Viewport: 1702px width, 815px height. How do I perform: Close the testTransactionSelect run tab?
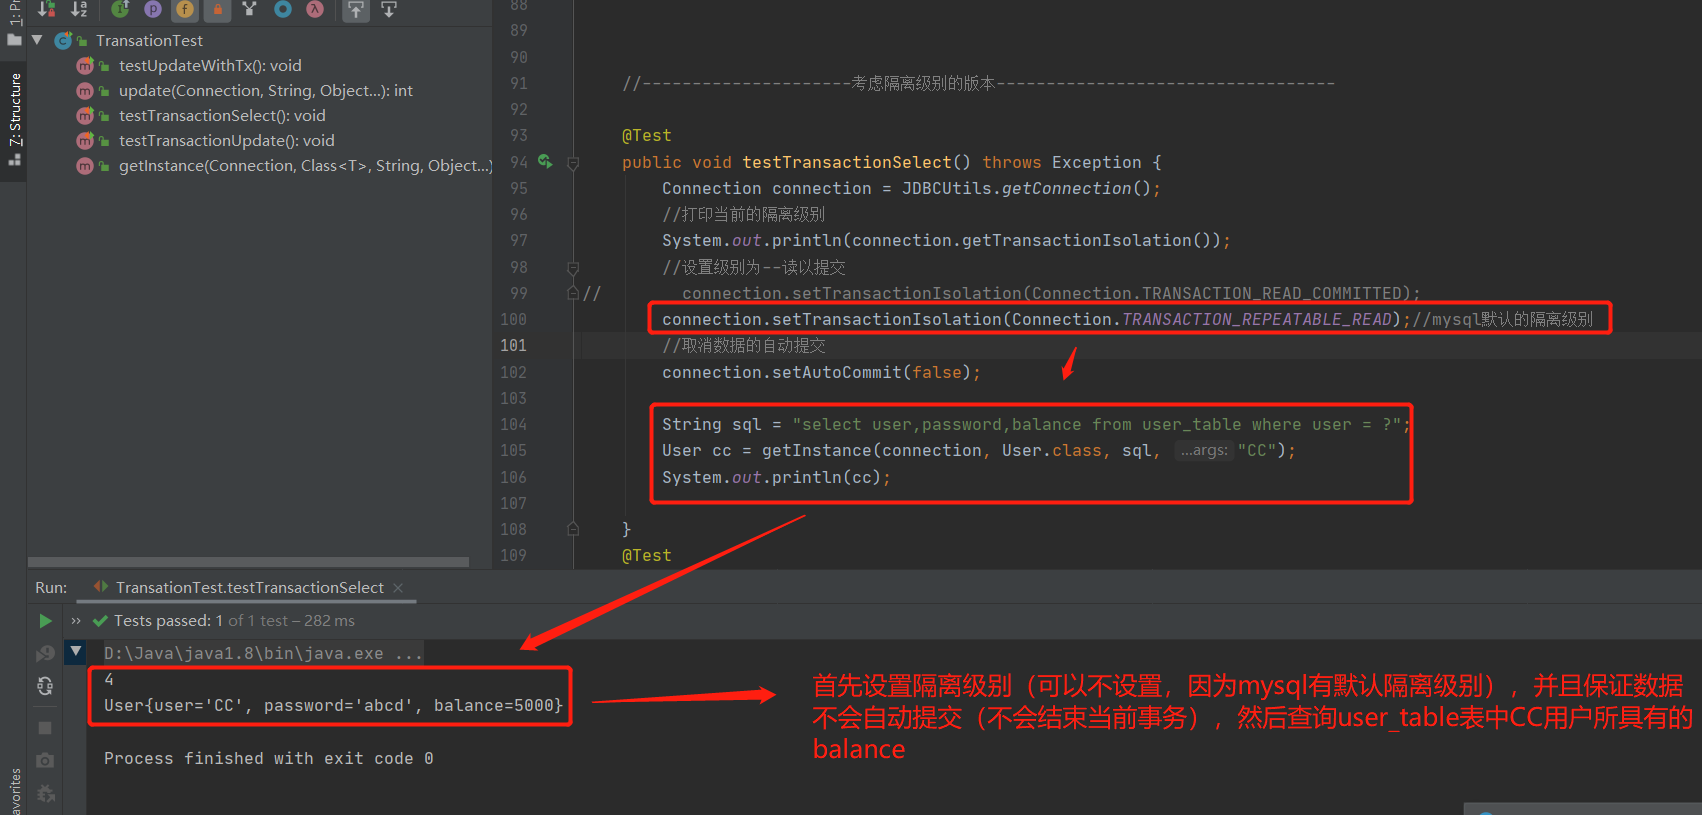tap(398, 587)
